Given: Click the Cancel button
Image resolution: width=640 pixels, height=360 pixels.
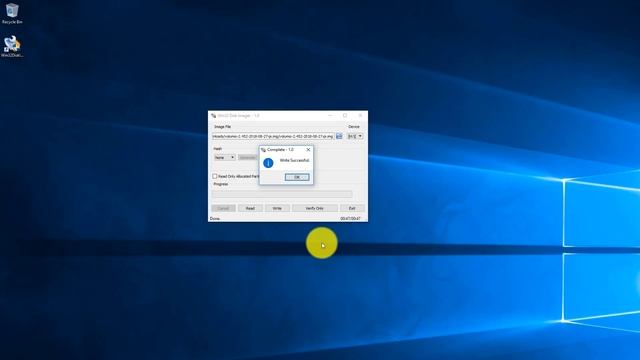Looking at the screenshot, I should point(223,208).
